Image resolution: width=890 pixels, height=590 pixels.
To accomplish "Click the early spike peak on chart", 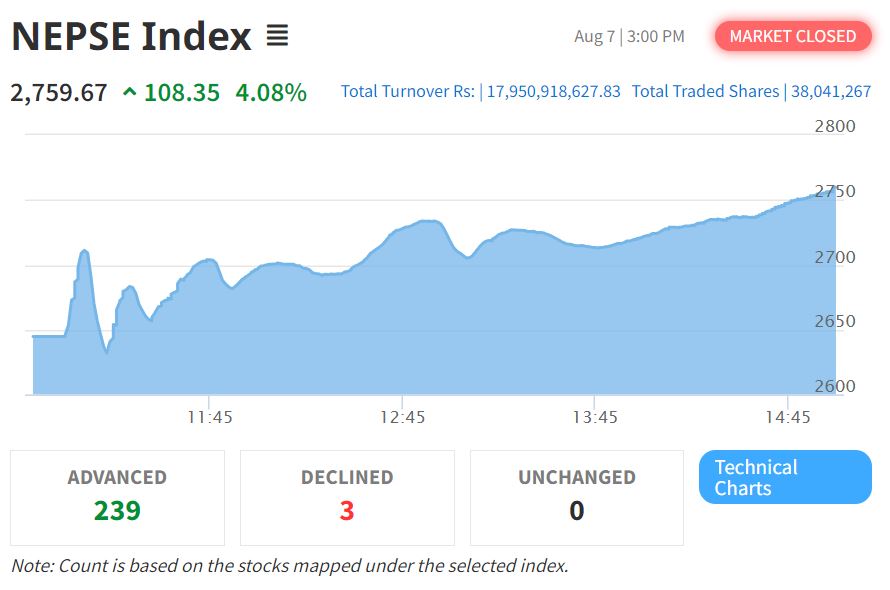I will 85,250.
